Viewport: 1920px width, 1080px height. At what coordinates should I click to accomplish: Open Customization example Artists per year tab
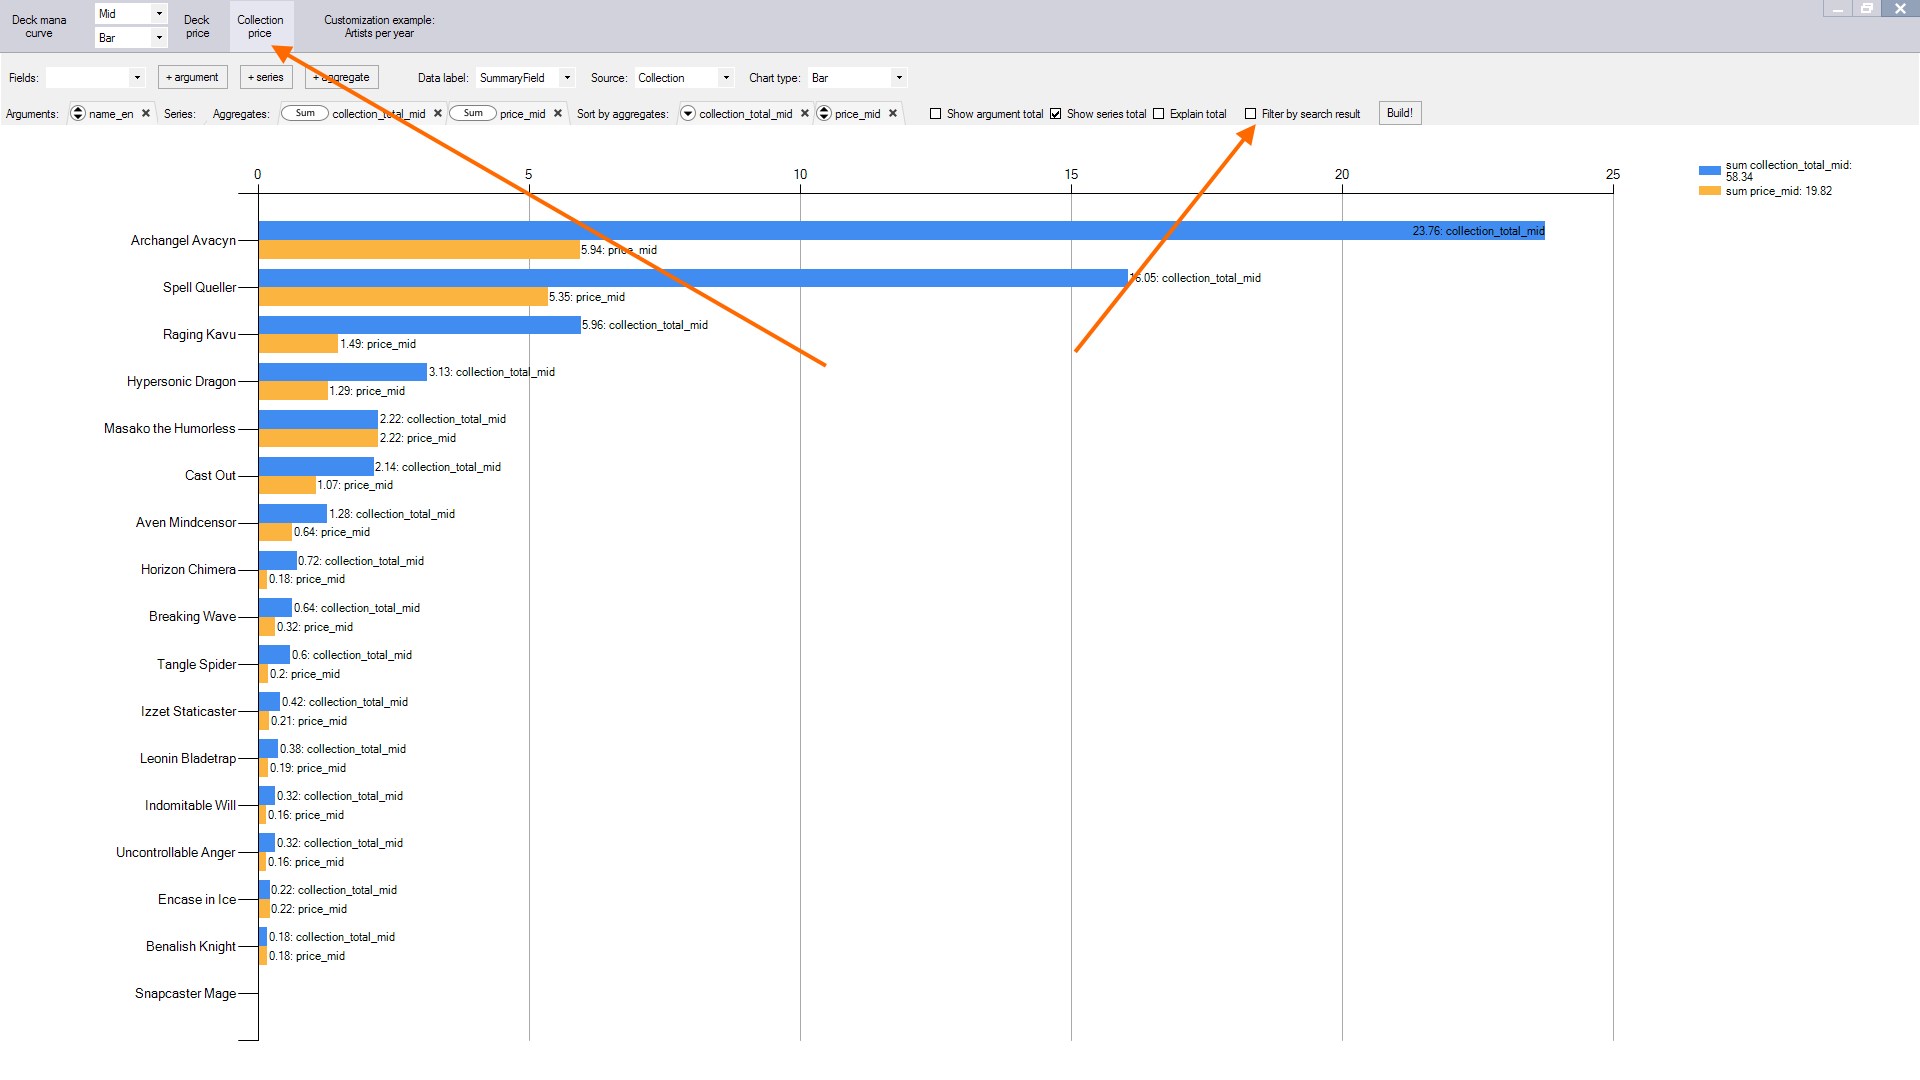point(379,26)
